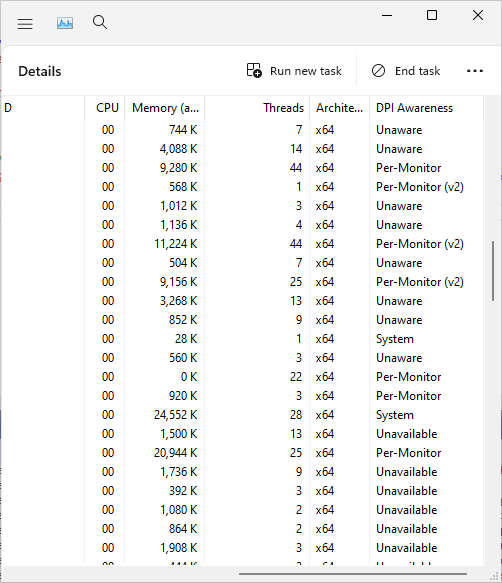Open the three-dot more options menu

click(475, 71)
